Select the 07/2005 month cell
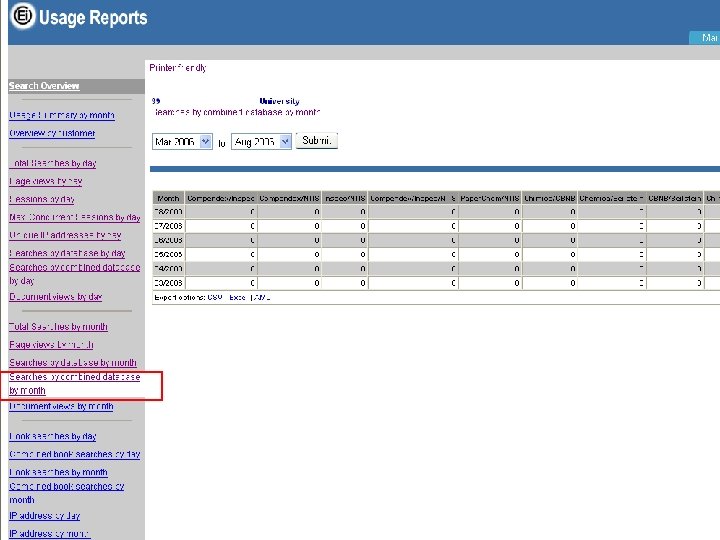The width and height of the screenshot is (720, 540). pyautogui.click(x=169, y=226)
